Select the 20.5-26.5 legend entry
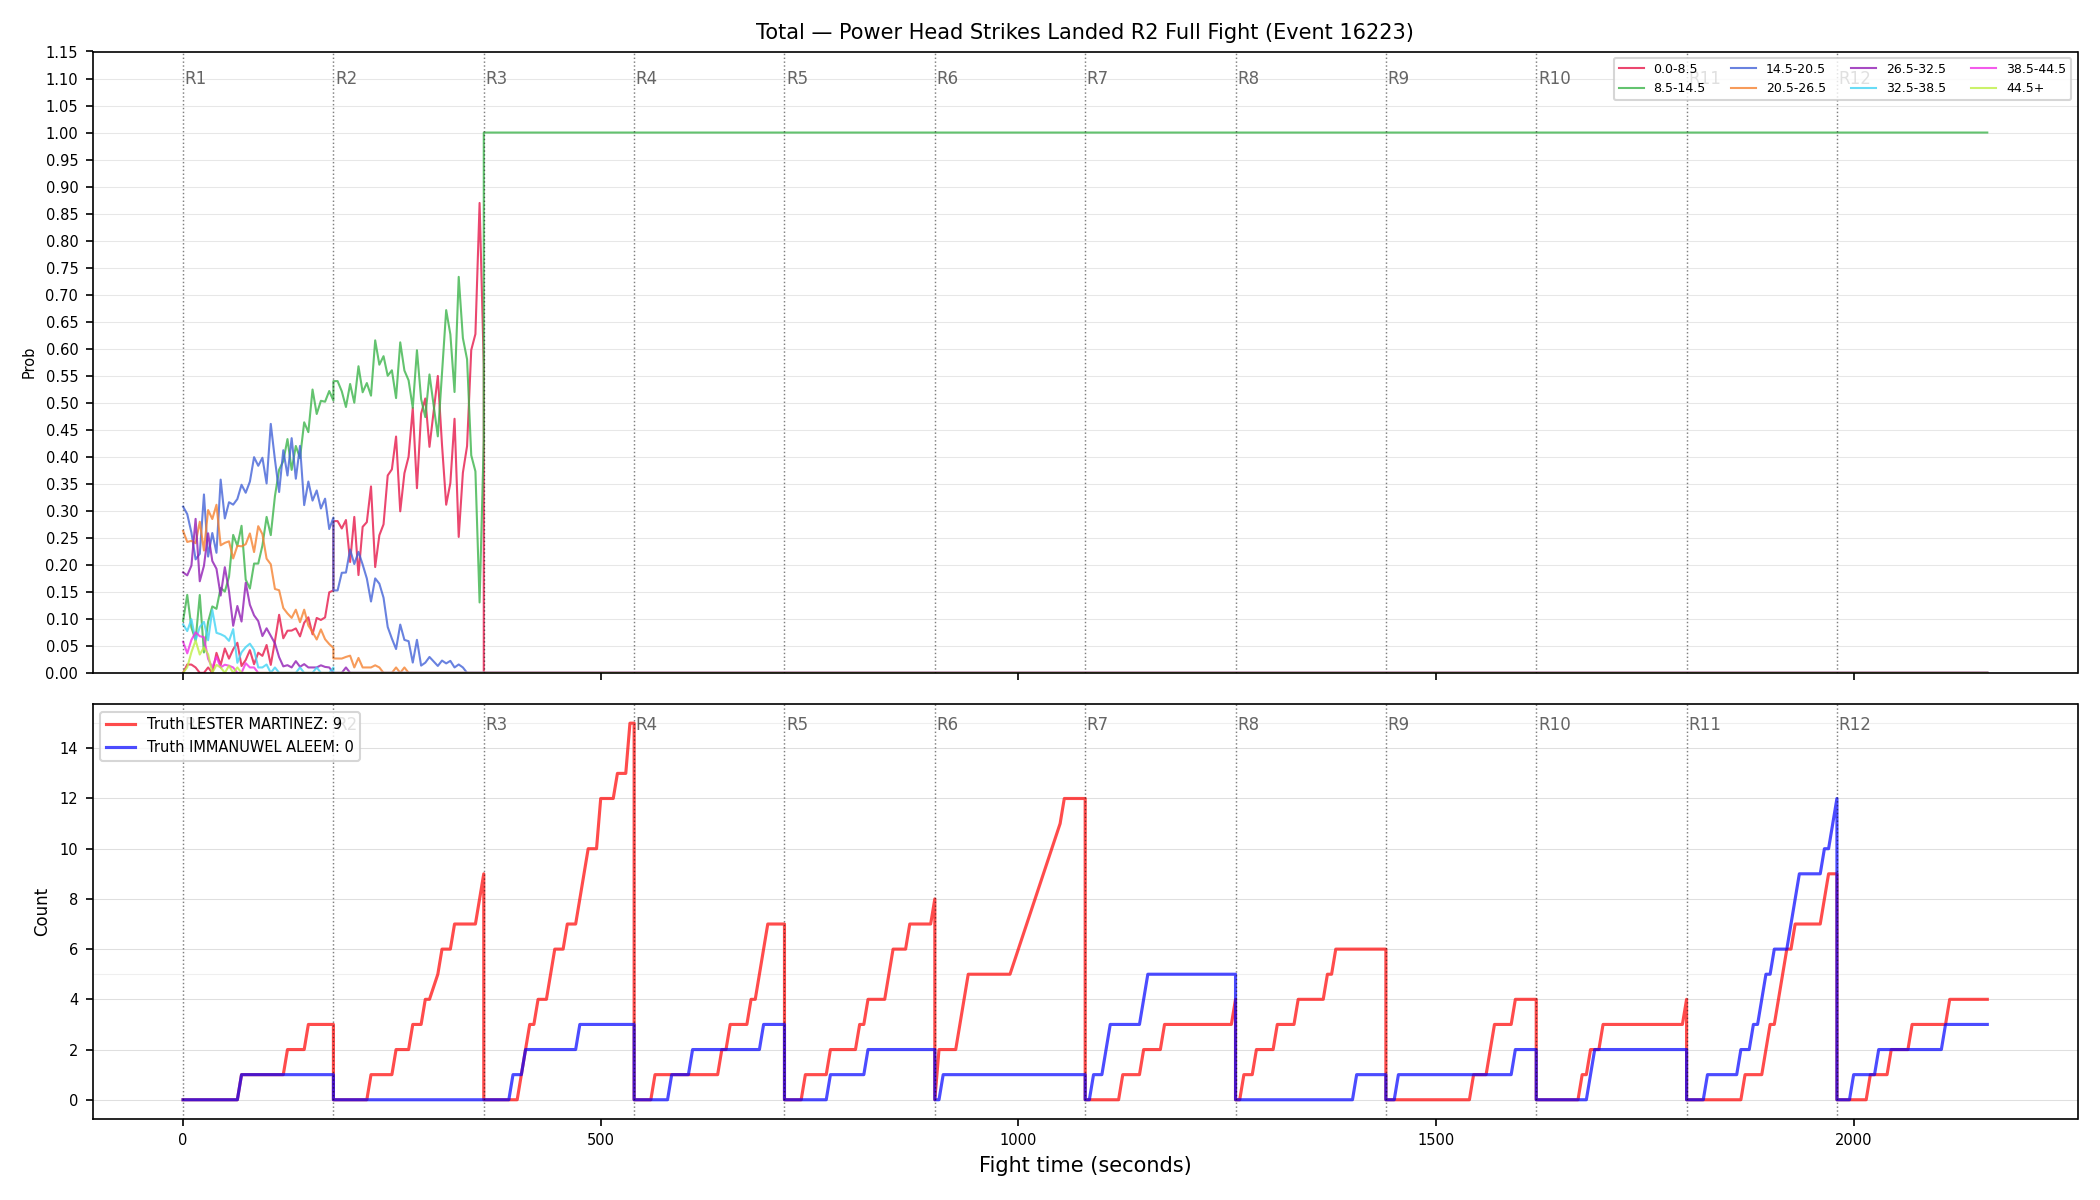Image resolution: width=2100 pixels, height=1200 pixels. click(1777, 88)
